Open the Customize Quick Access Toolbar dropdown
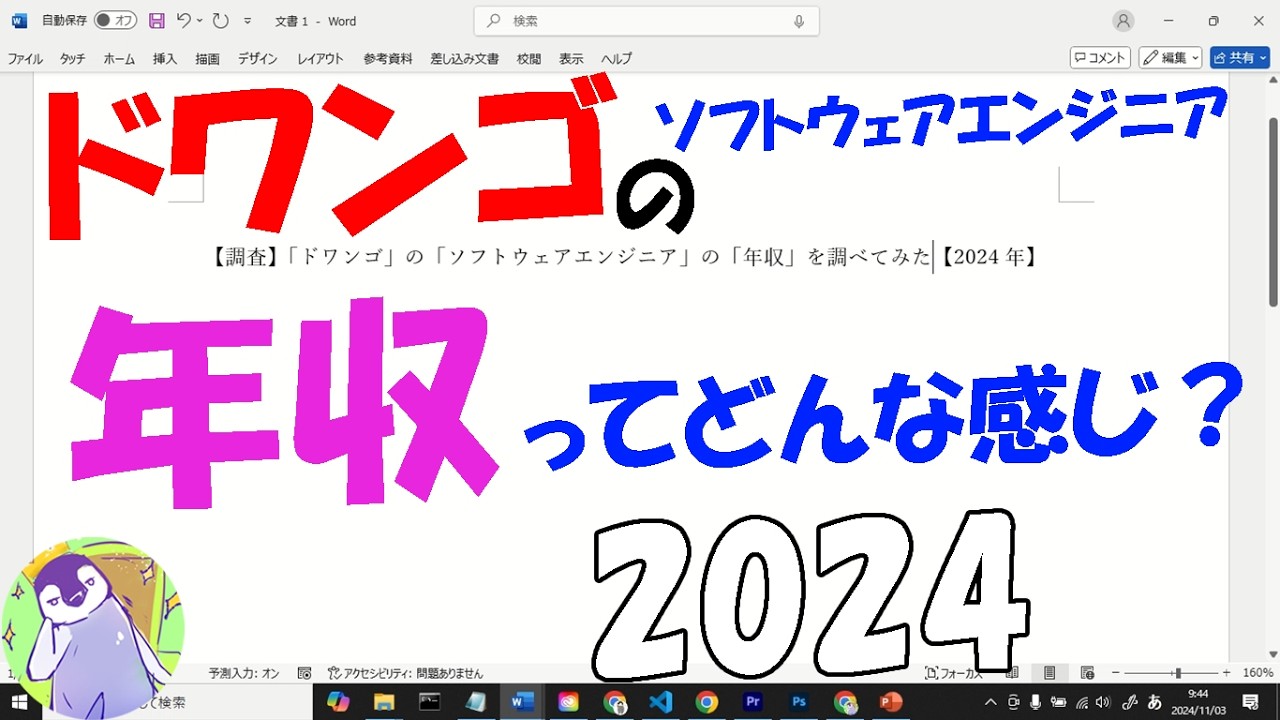1280x720 pixels. tap(247, 21)
